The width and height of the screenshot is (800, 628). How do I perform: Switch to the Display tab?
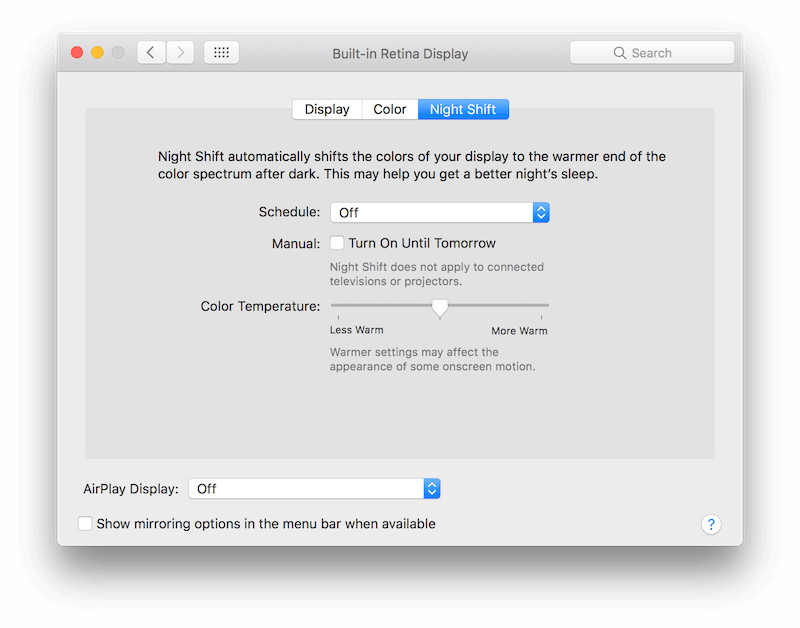tap(328, 109)
